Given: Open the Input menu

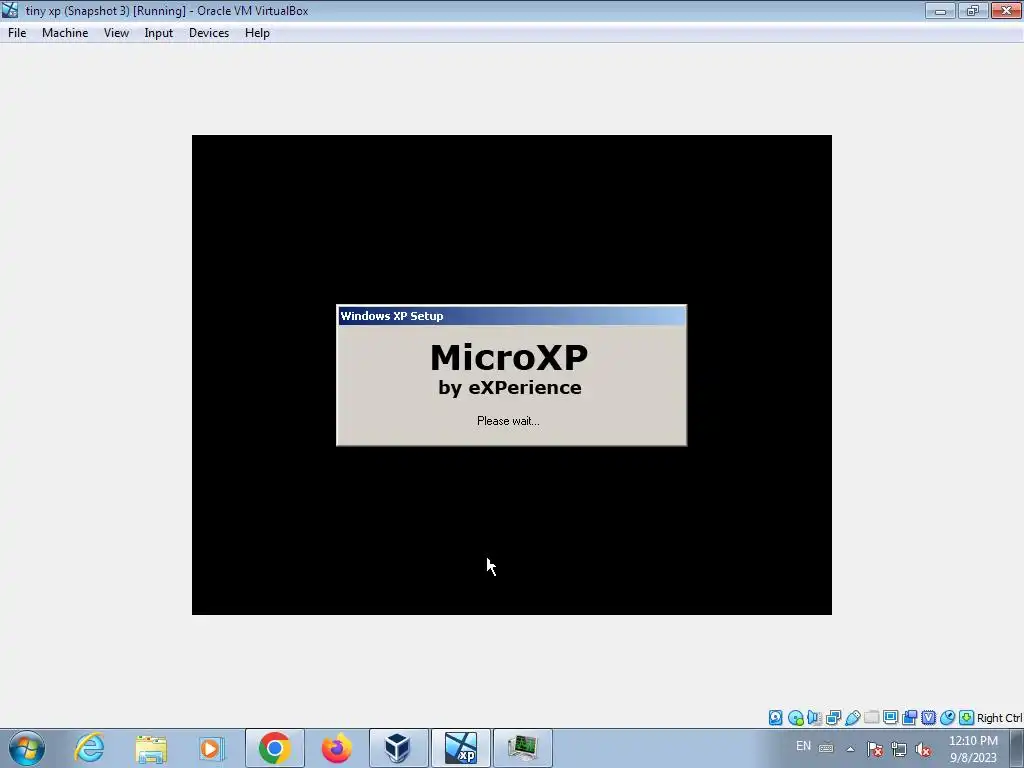Looking at the screenshot, I should [159, 33].
